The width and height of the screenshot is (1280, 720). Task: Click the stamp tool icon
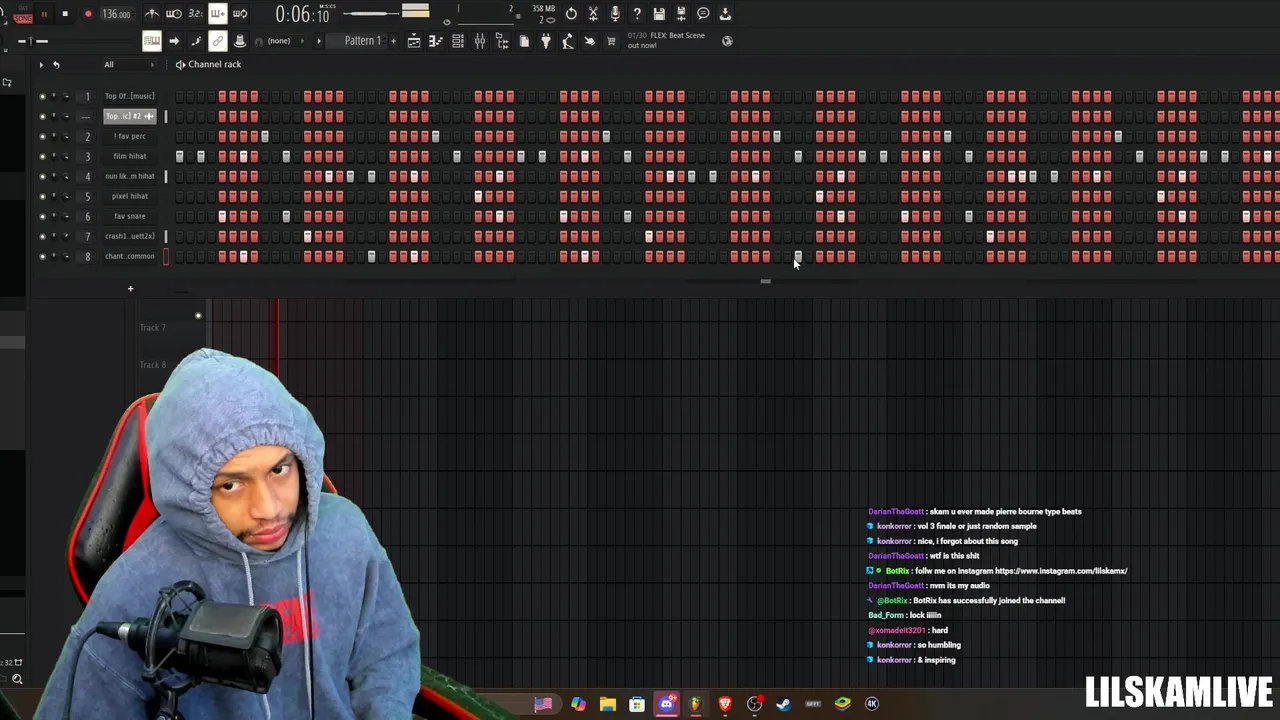pyautogui.click(x=240, y=41)
